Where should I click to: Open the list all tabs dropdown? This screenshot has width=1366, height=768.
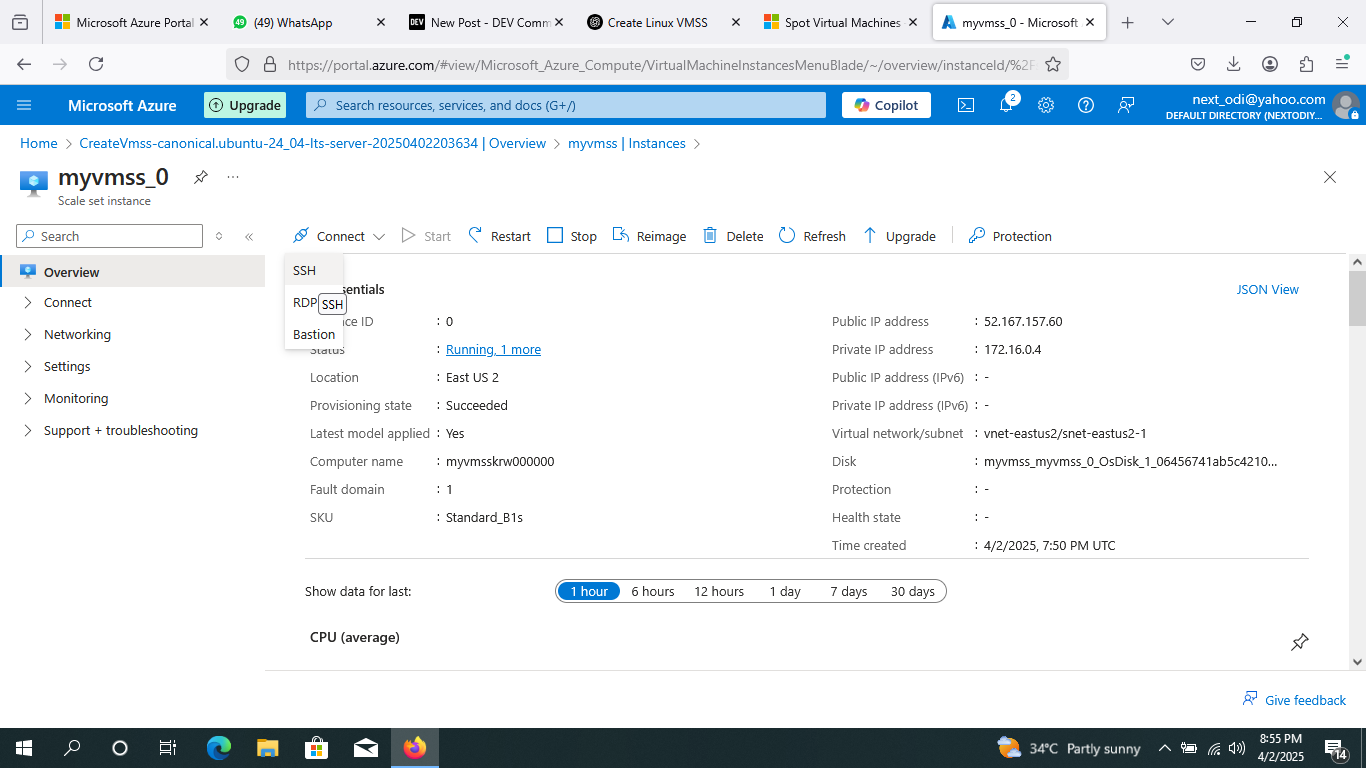pyautogui.click(x=1168, y=22)
